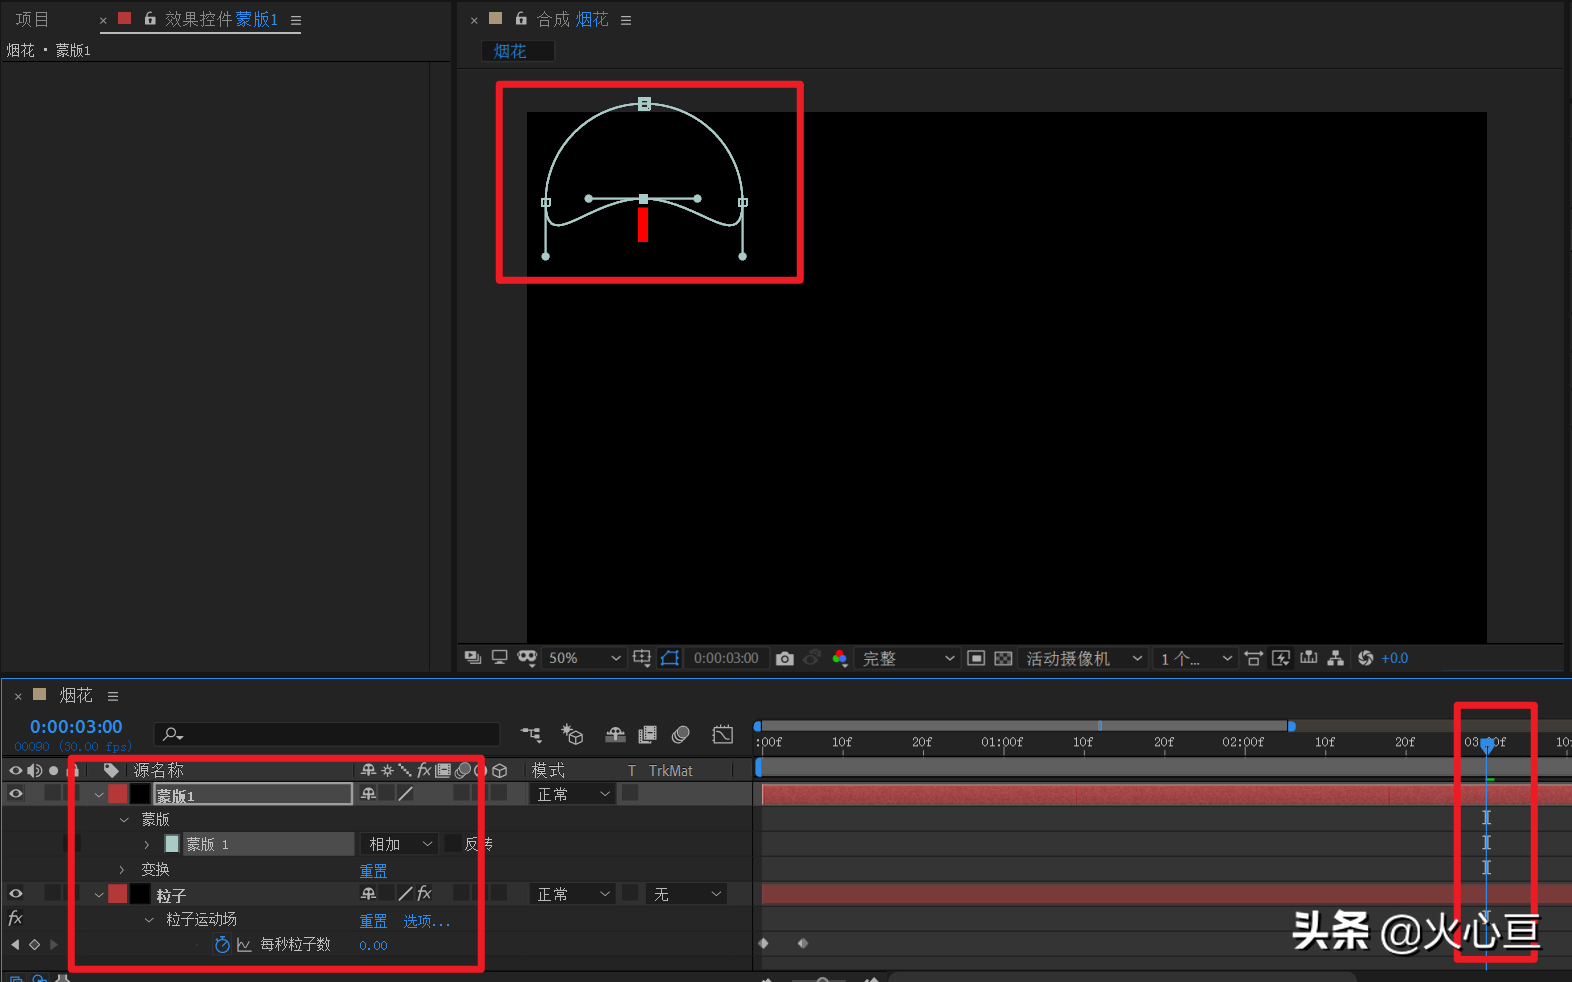Toggle visibility eye of 粒子 layer
1572x982 pixels.
(16, 893)
